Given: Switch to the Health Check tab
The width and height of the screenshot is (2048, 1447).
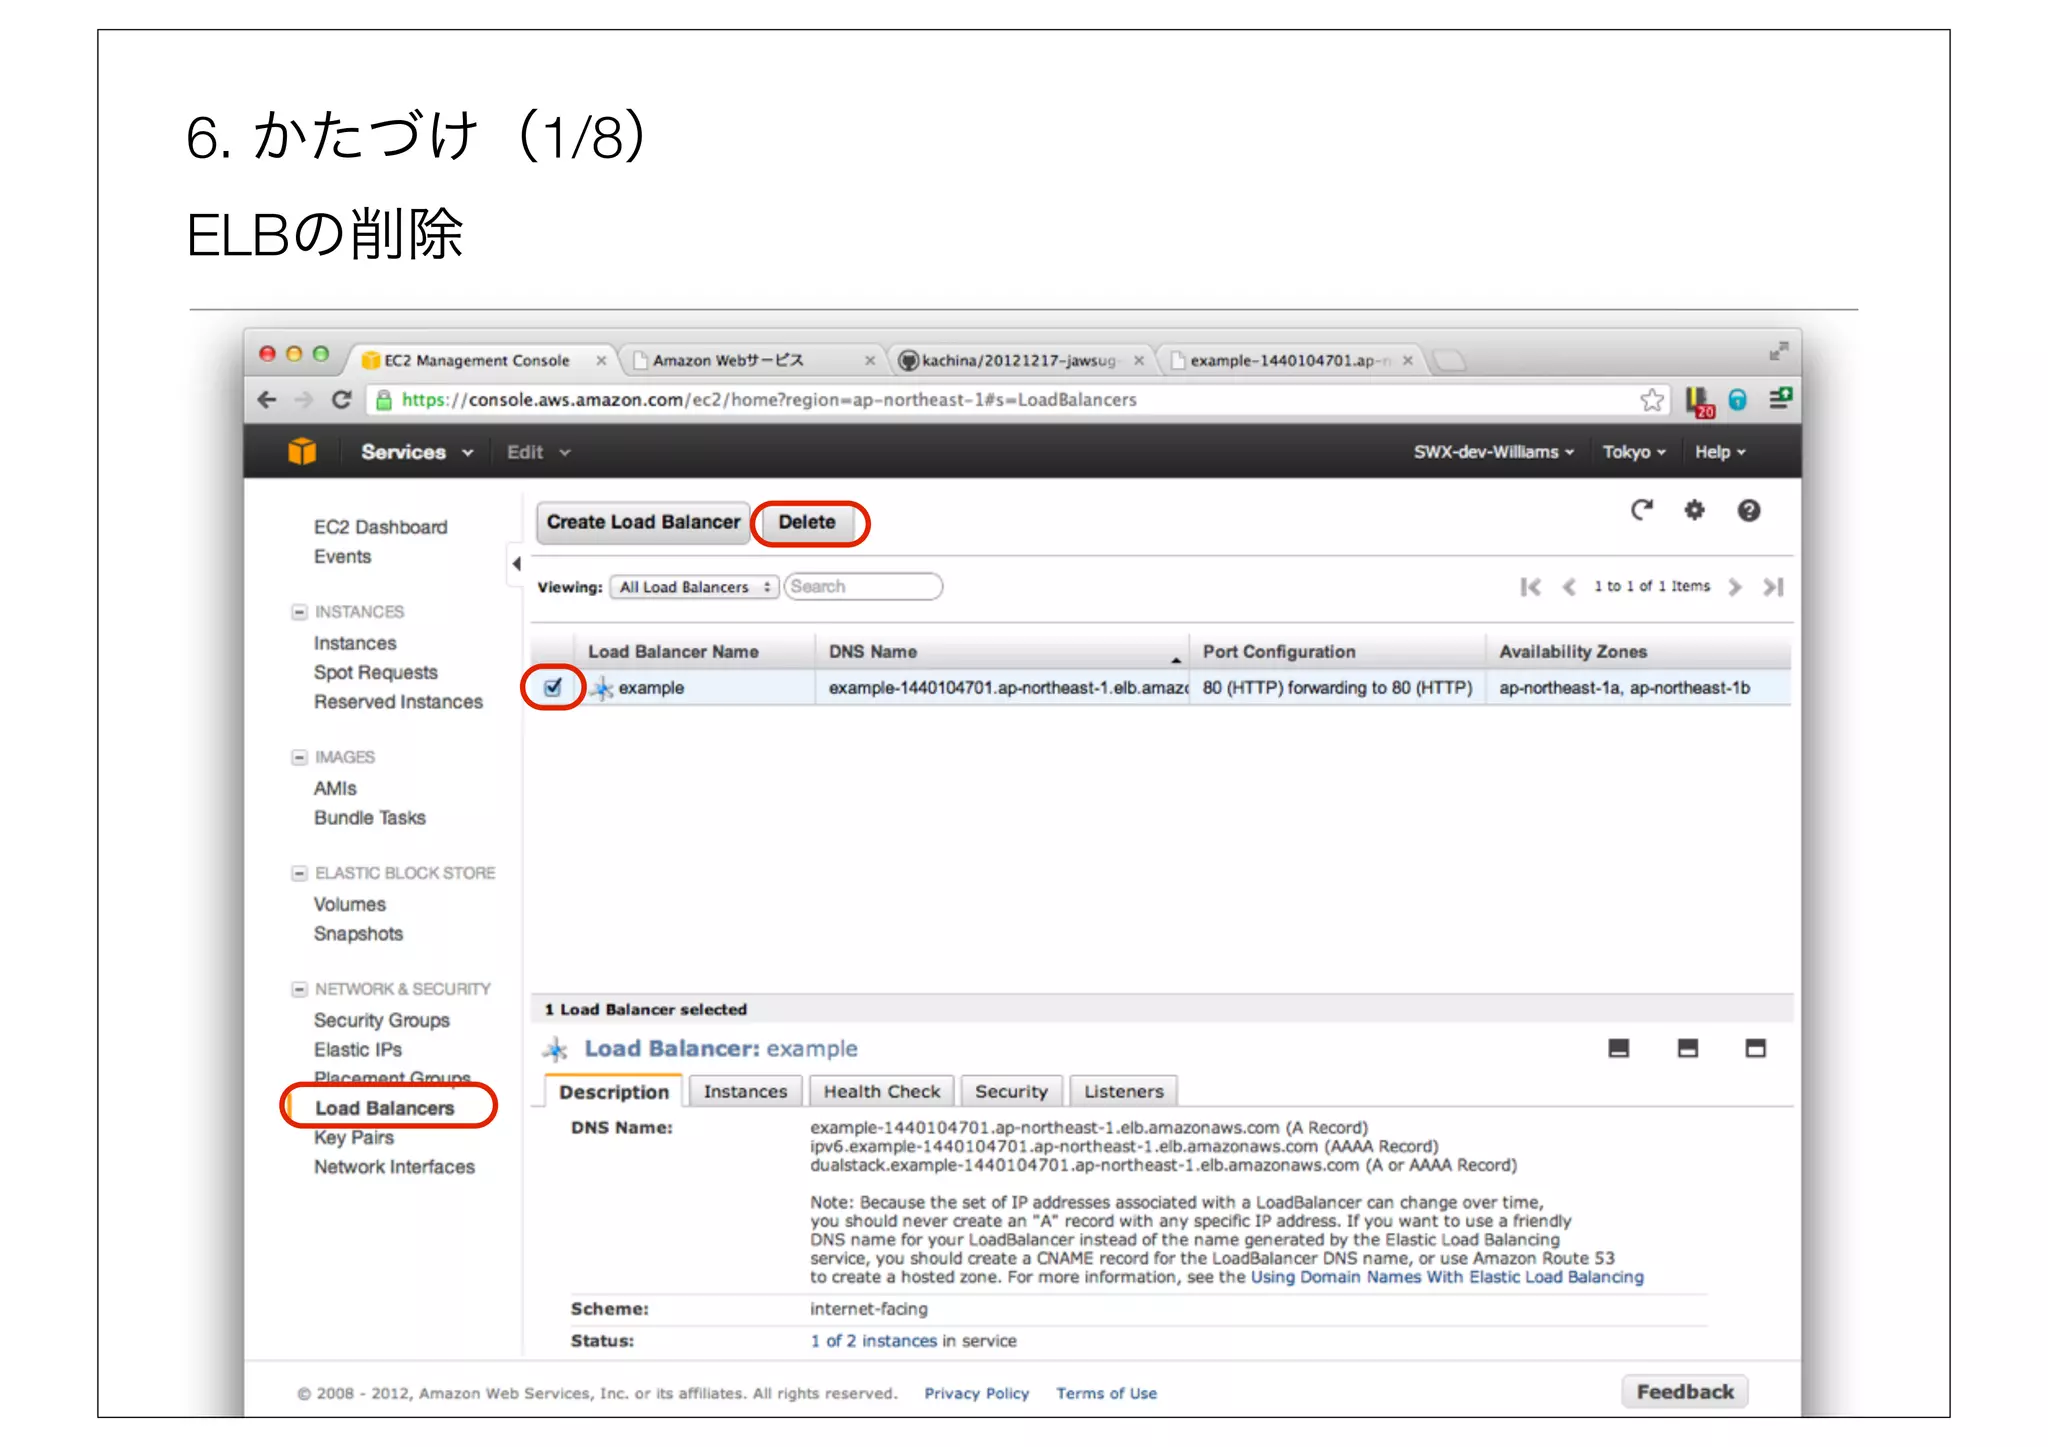Looking at the screenshot, I should point(881,1092).
